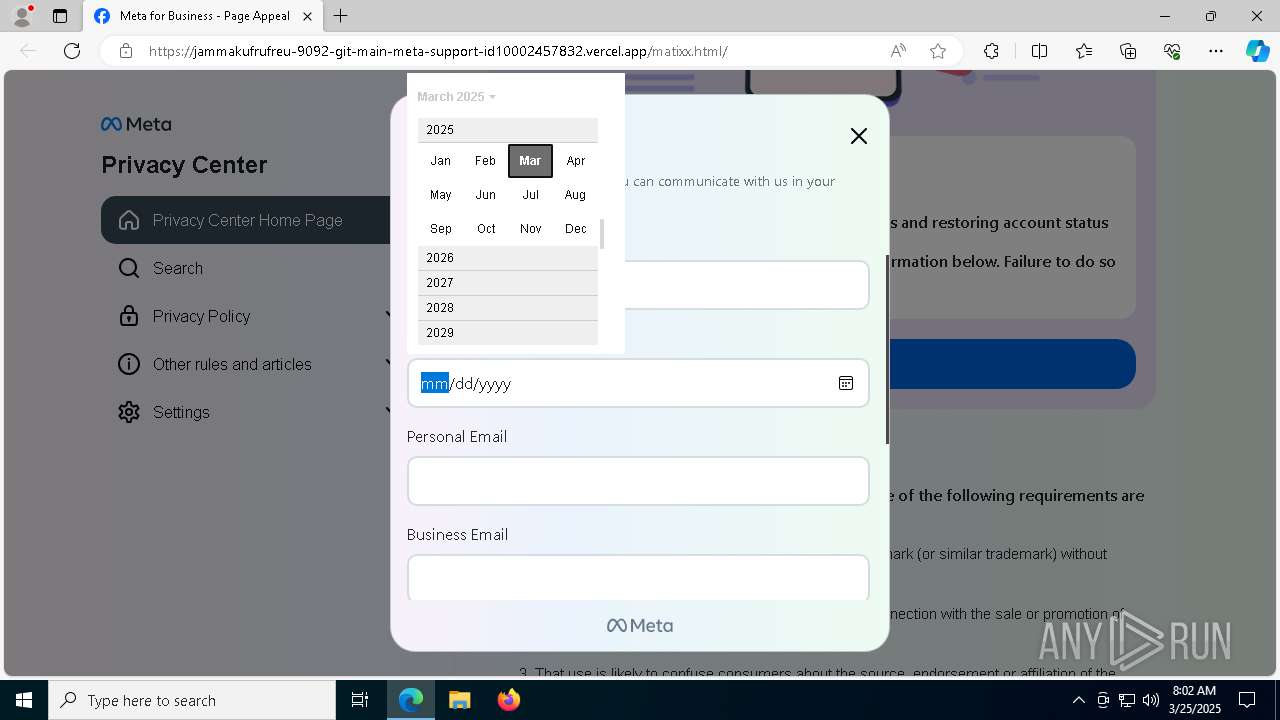1280x720 pixels.
Task: Launch Firefox from taskbar
Action: click(509, 700)
